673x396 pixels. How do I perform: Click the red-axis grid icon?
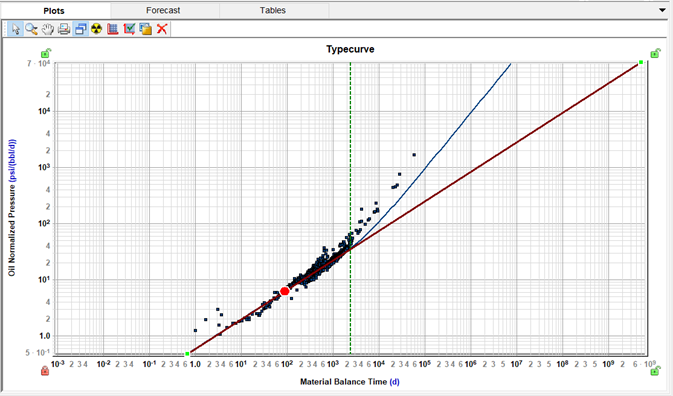[113, 29]
